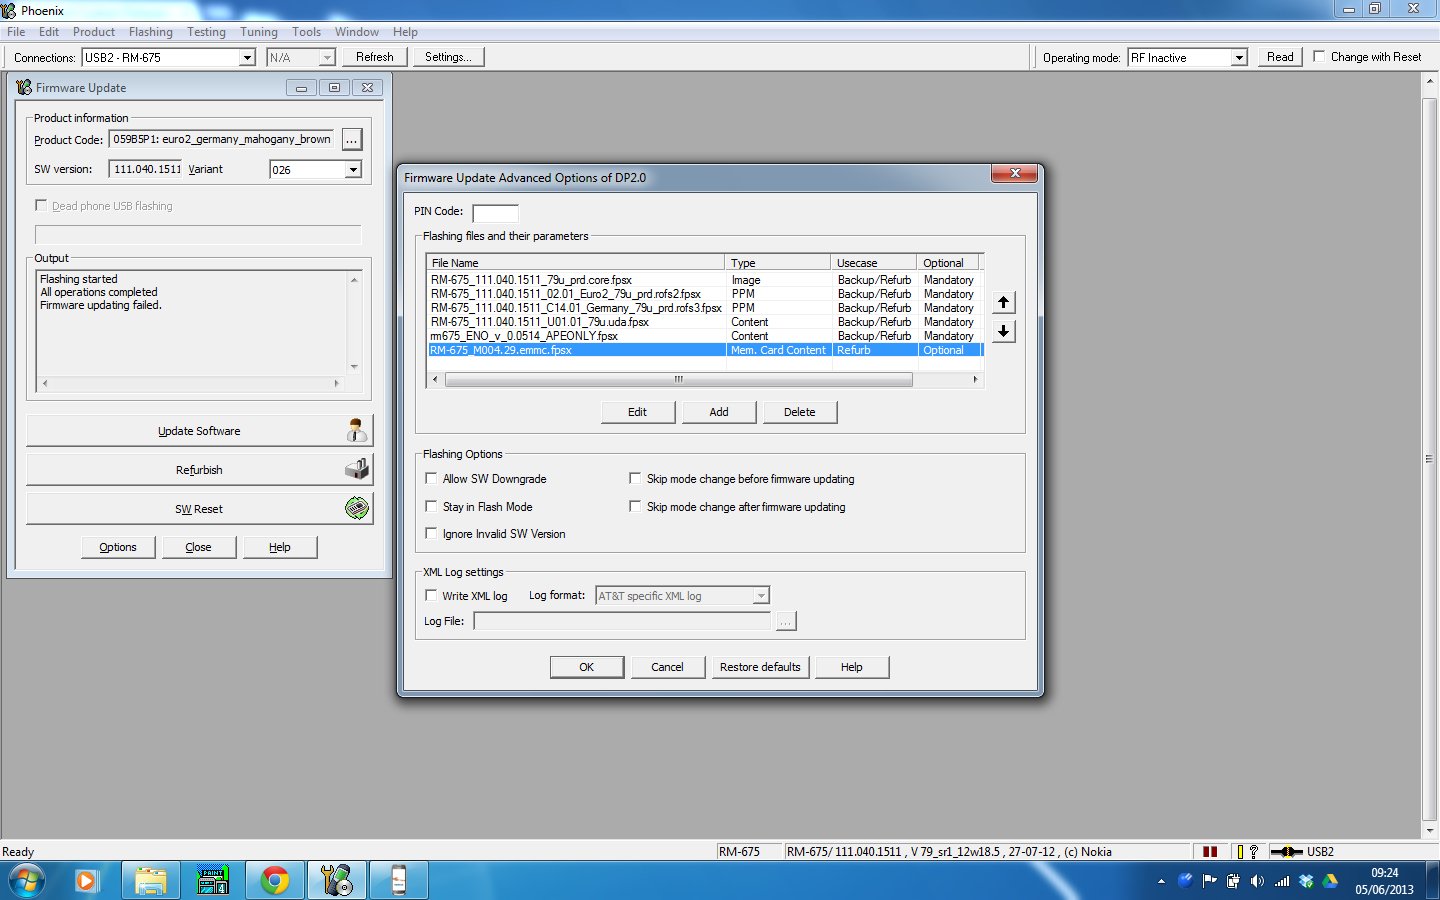The width and height of the screenshot is (1440, 900).
Task: Click the Usecase column header
Action: coord(873,263)
